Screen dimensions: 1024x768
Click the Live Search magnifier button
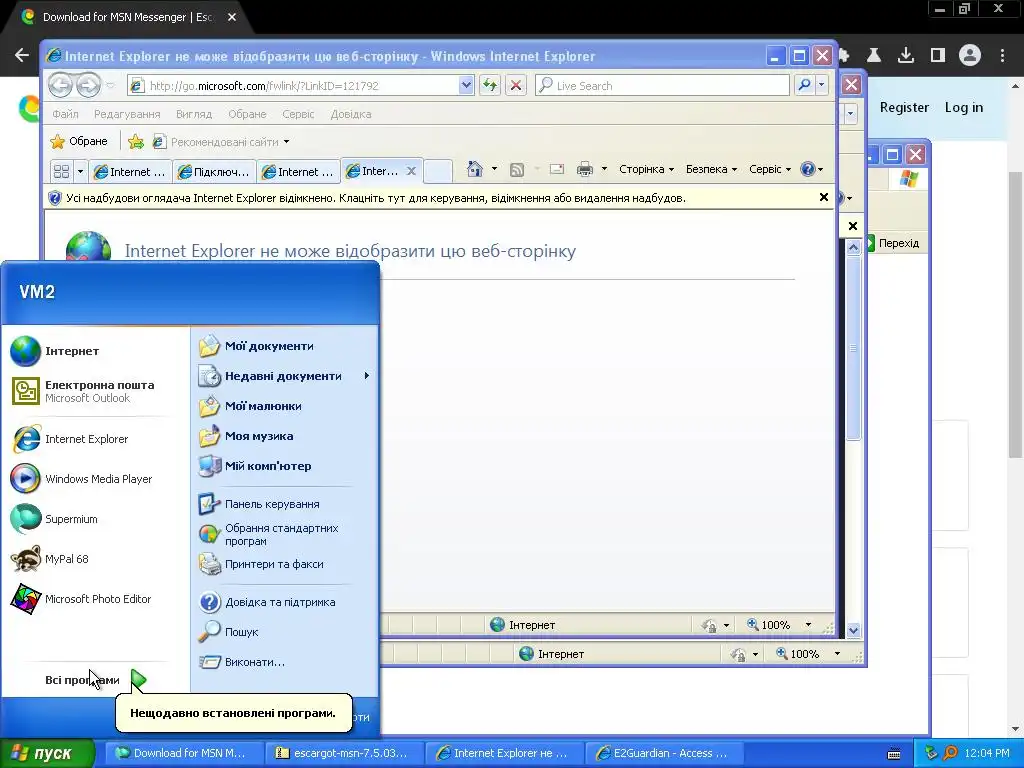pos(805,86)
